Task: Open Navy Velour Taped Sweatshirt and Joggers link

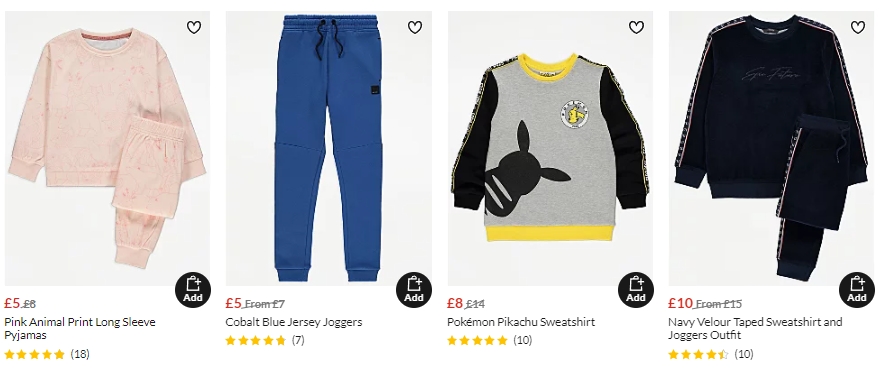Action: coord(755,329)
